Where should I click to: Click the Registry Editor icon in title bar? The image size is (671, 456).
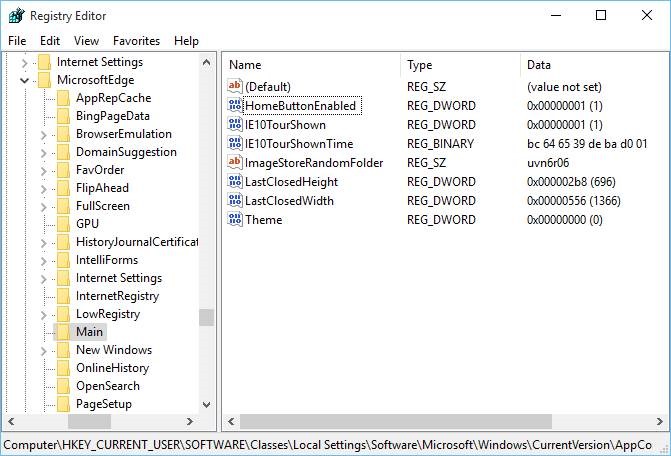[15, 16]
